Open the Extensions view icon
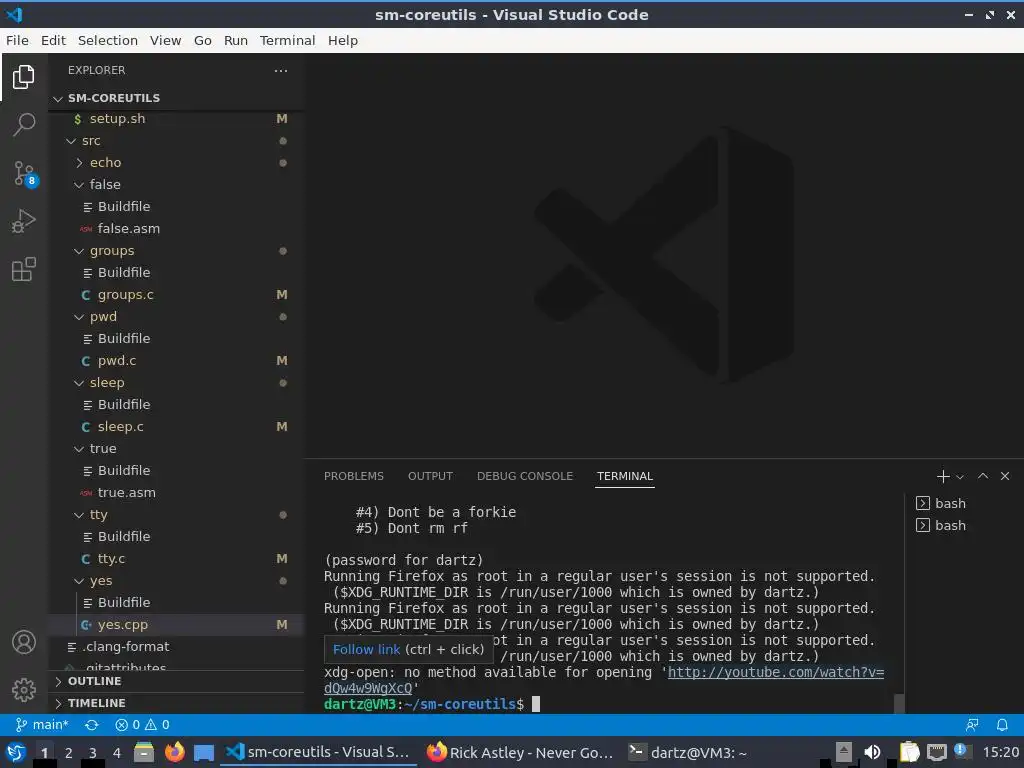 [x=24, y=269]
